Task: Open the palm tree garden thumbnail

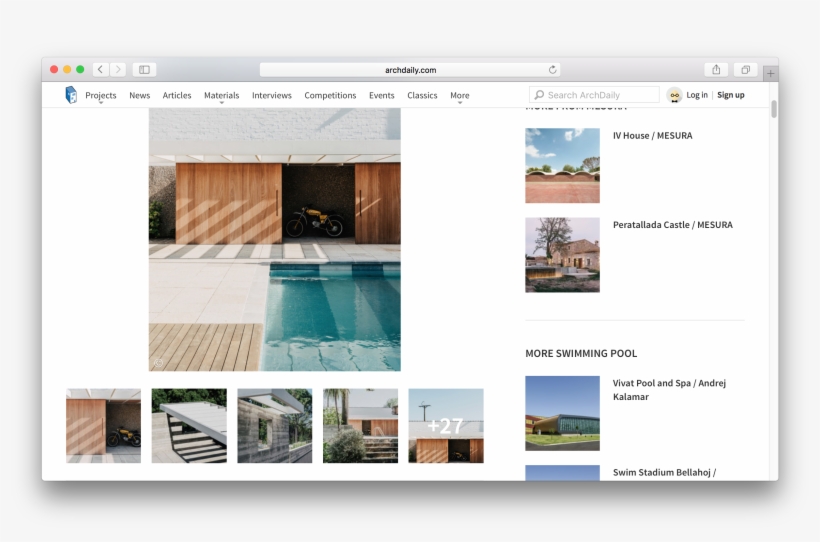Action: tap(360, 425)
